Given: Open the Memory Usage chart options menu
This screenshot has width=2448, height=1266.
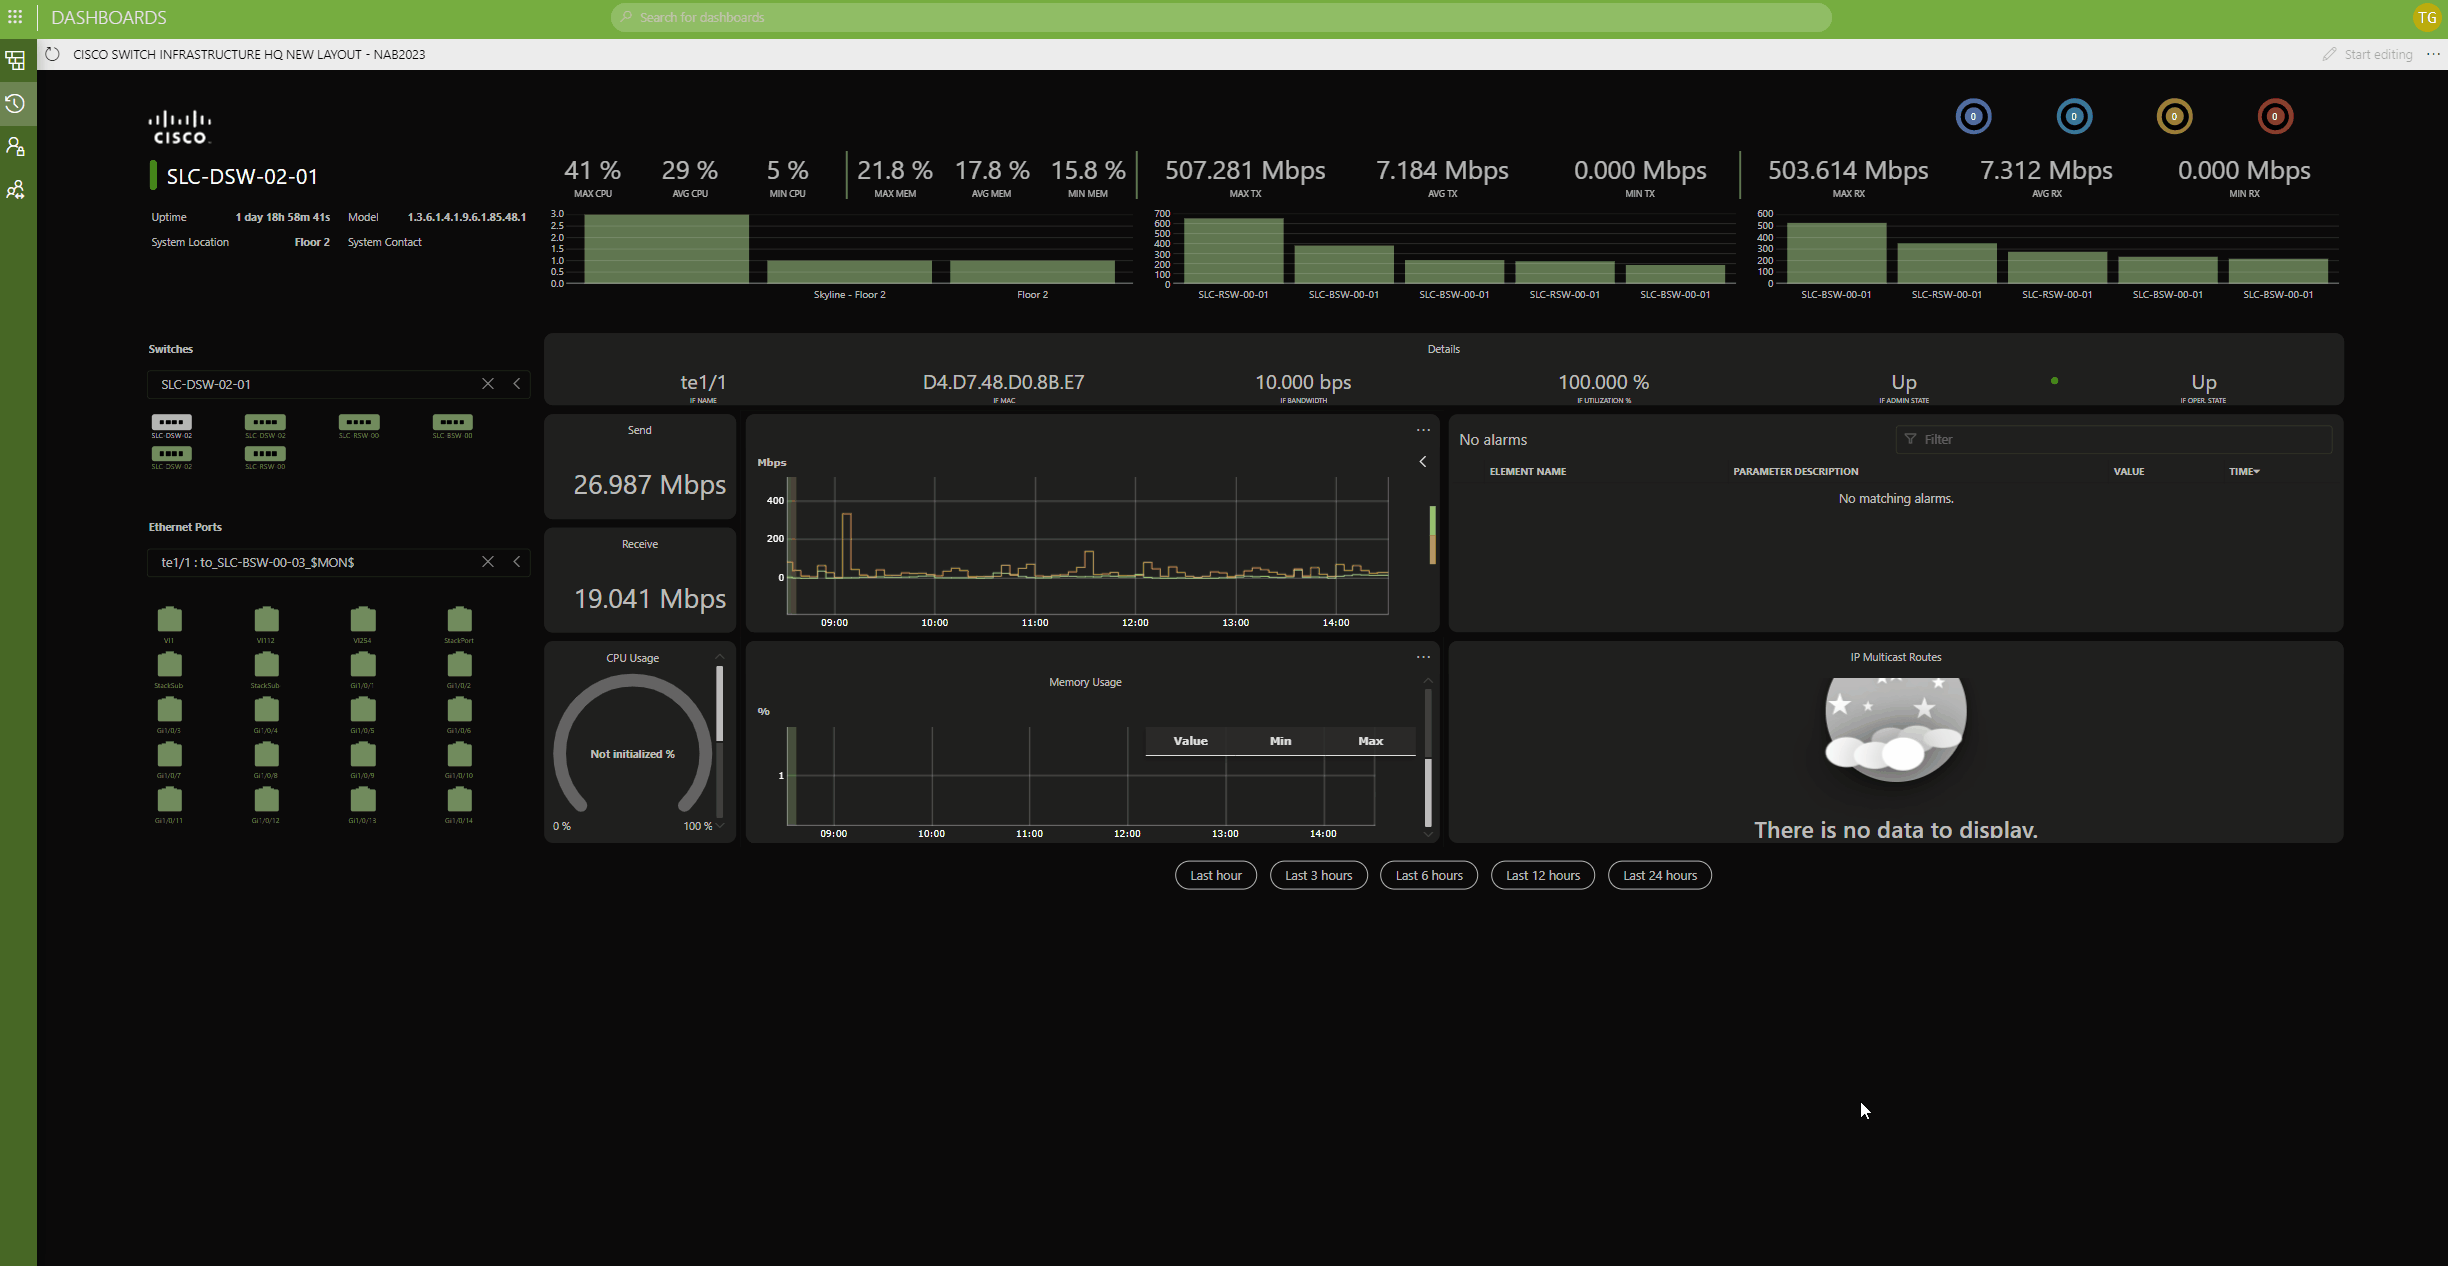Looking at the screenshot, I should (x=1423, y=657).
